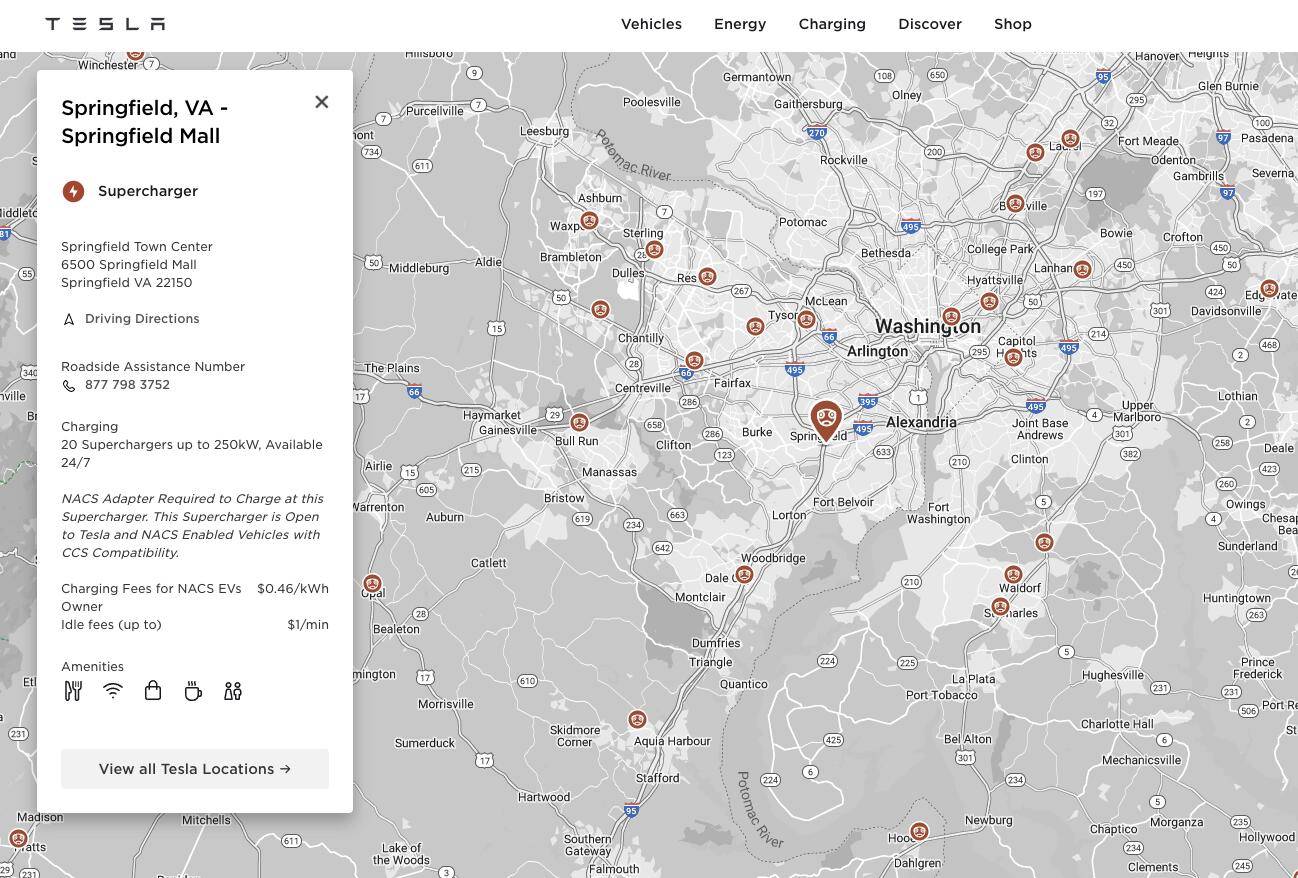Click the Manassas label on the map
1298x878 pixels.
tap(609, 472)
